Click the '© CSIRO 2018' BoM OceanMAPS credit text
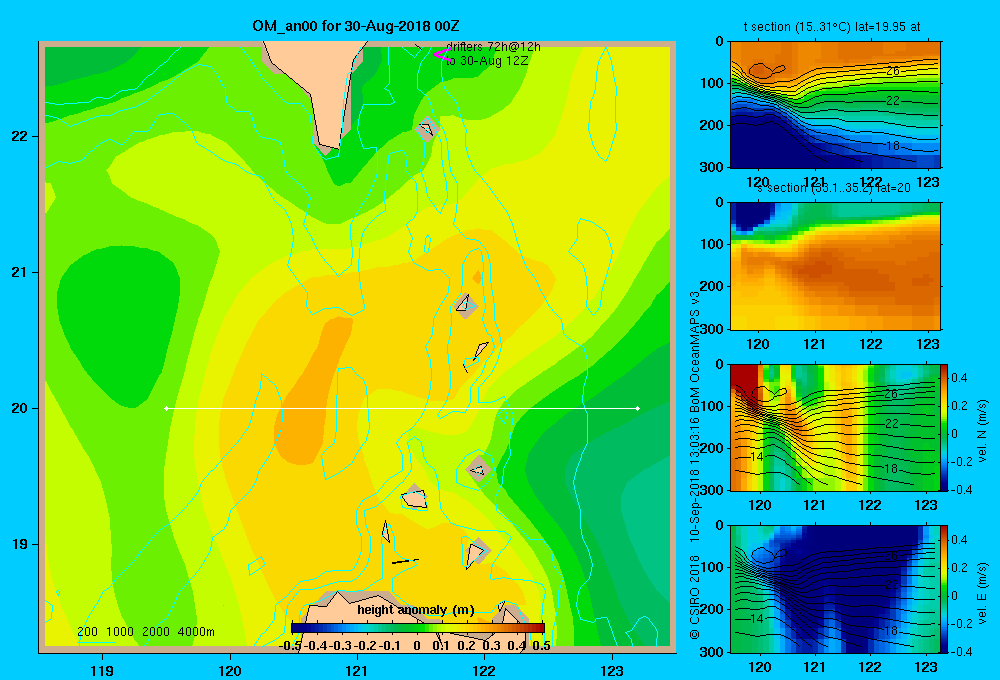The image size is (1000, 680). (x=695, y=466)
